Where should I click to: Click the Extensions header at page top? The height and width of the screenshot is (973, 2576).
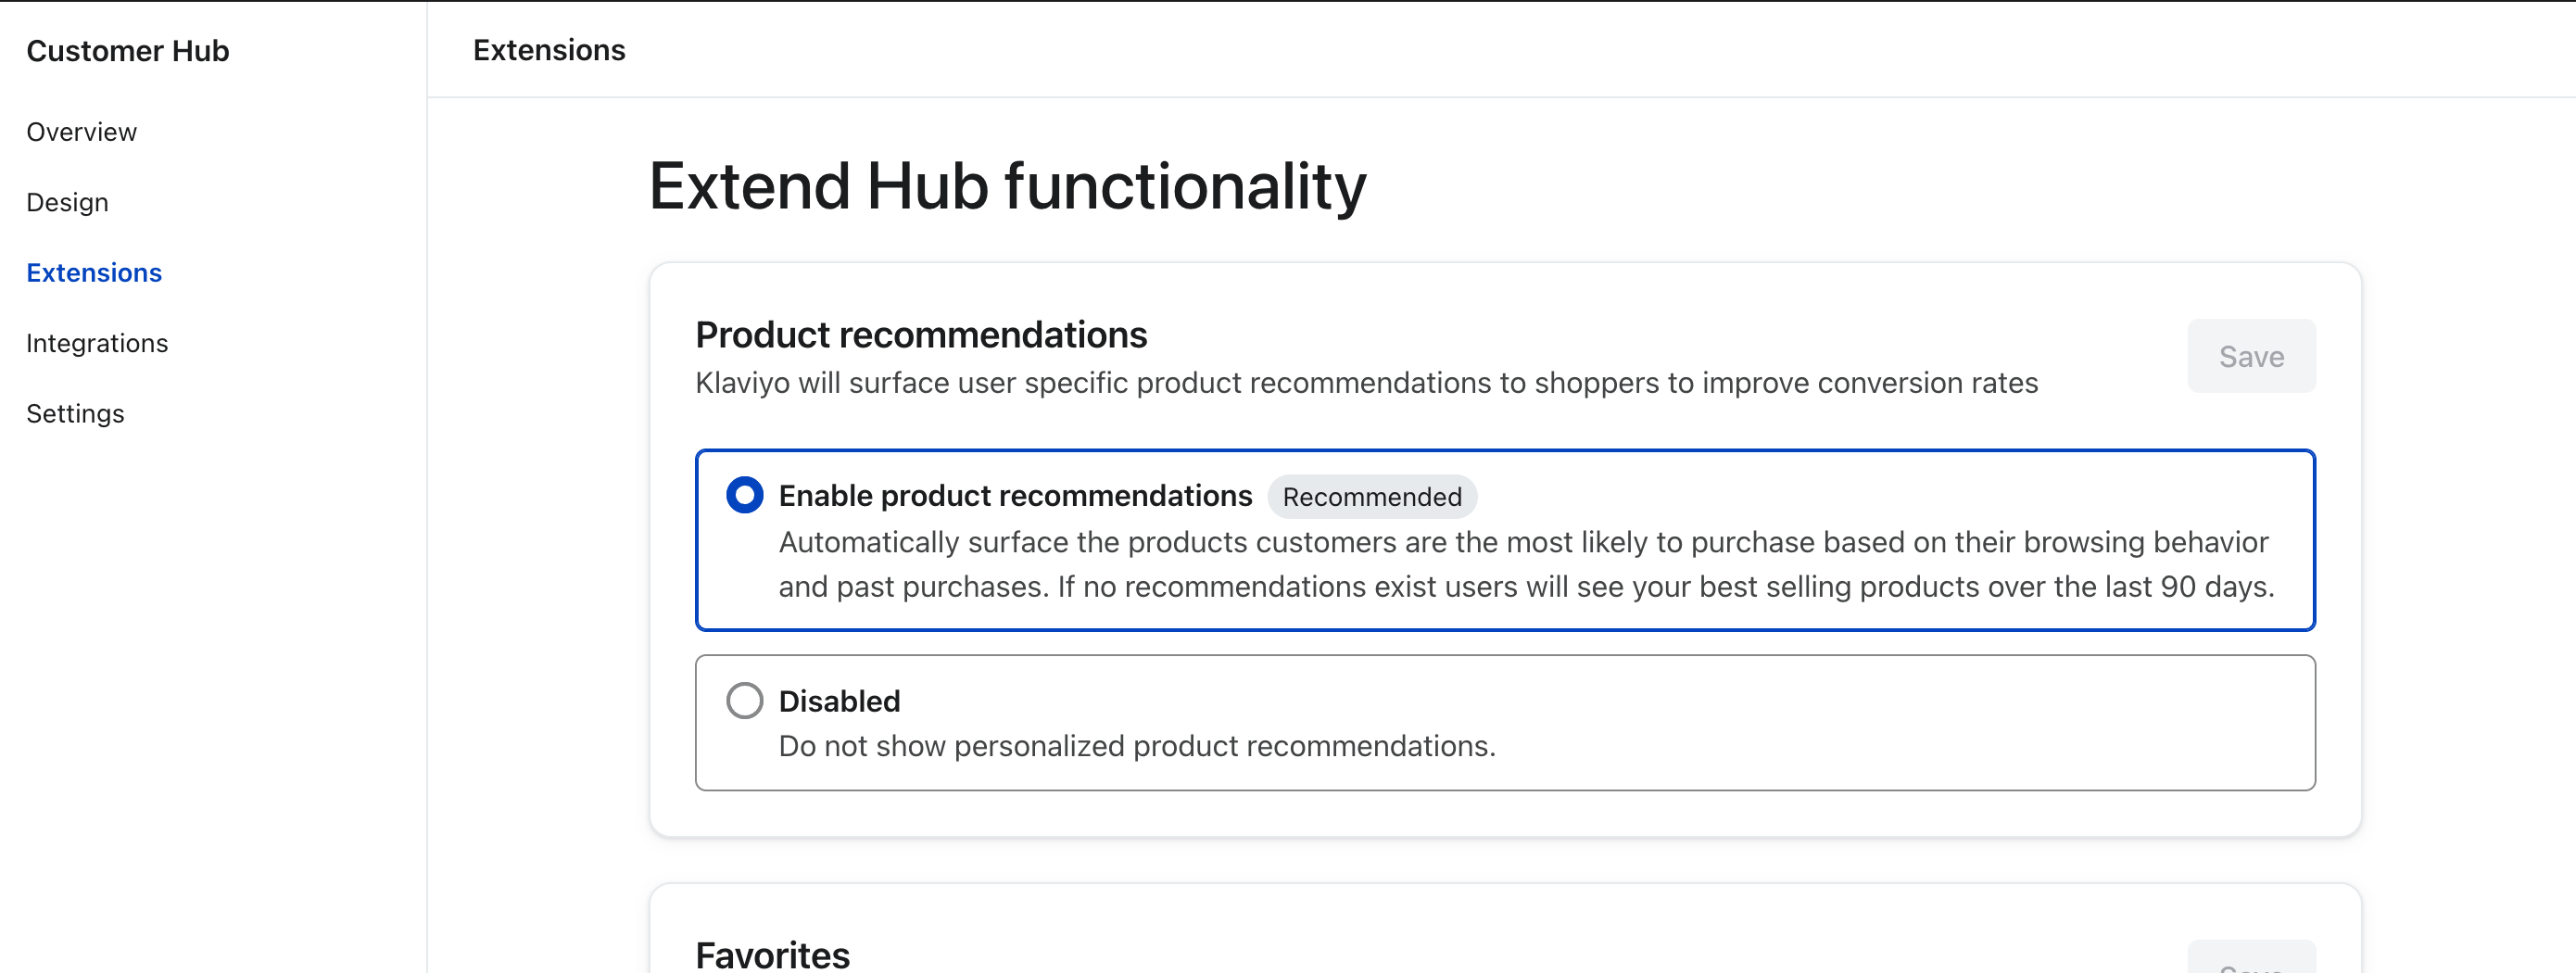549,50
